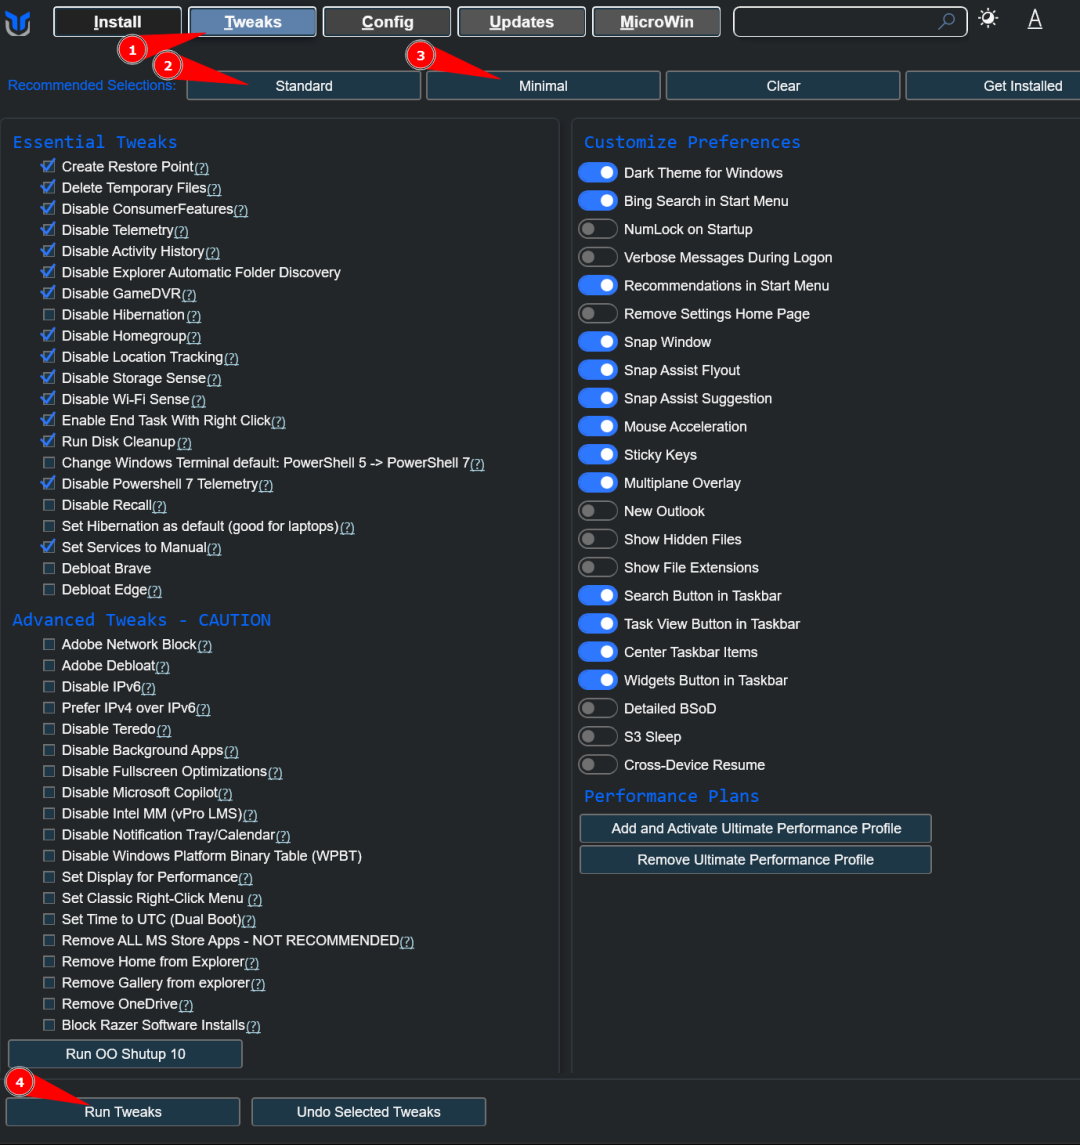Uncheck Create Restore Point checkbox
1080x1145 pixels.
(49, 166)
